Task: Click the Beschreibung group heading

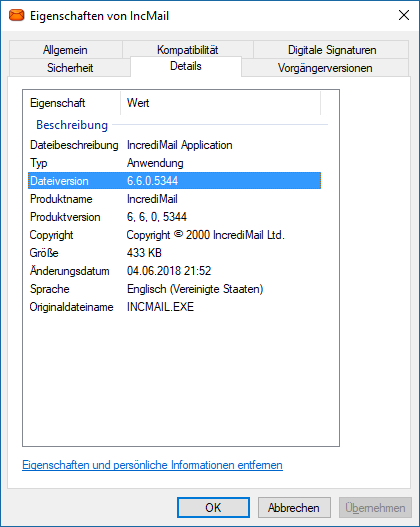Action: 72,125
